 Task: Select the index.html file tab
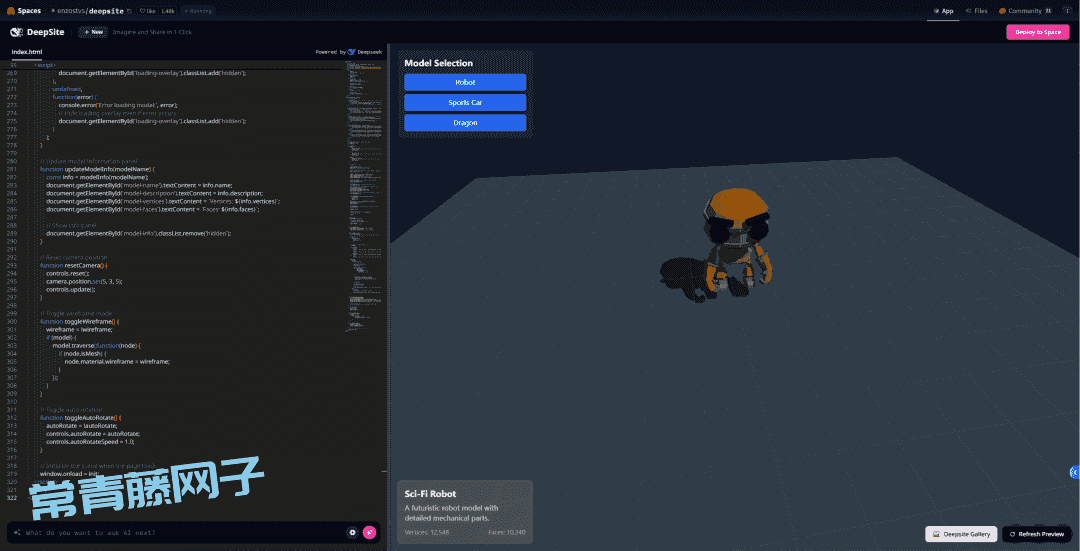coord(27,51)
